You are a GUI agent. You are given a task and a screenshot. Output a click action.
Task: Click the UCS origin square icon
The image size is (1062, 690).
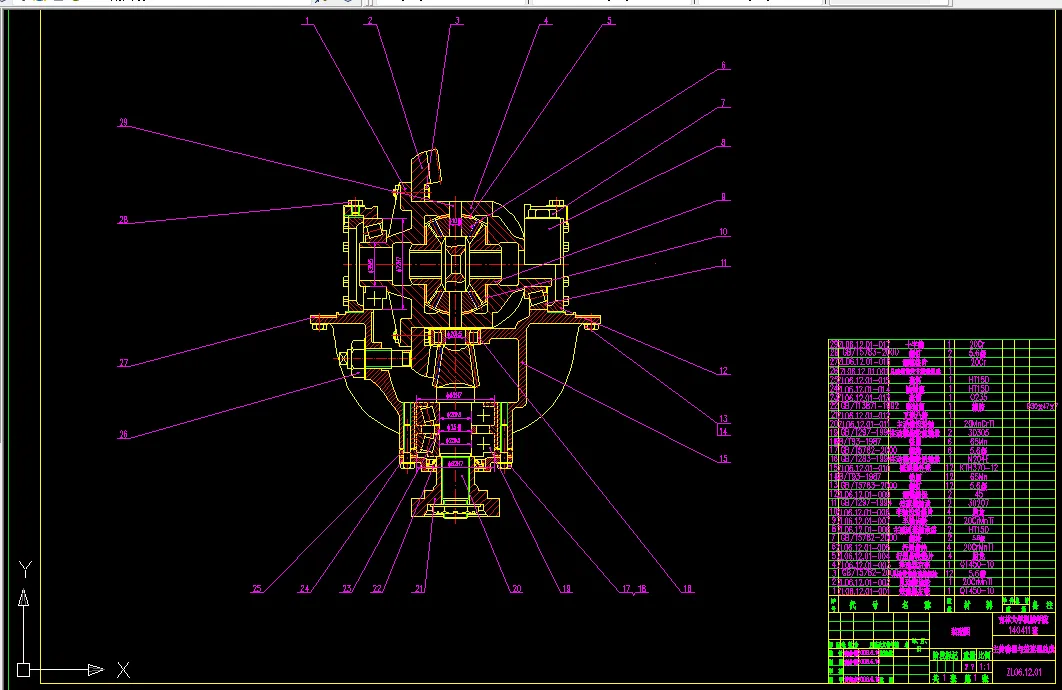point(24,670)
